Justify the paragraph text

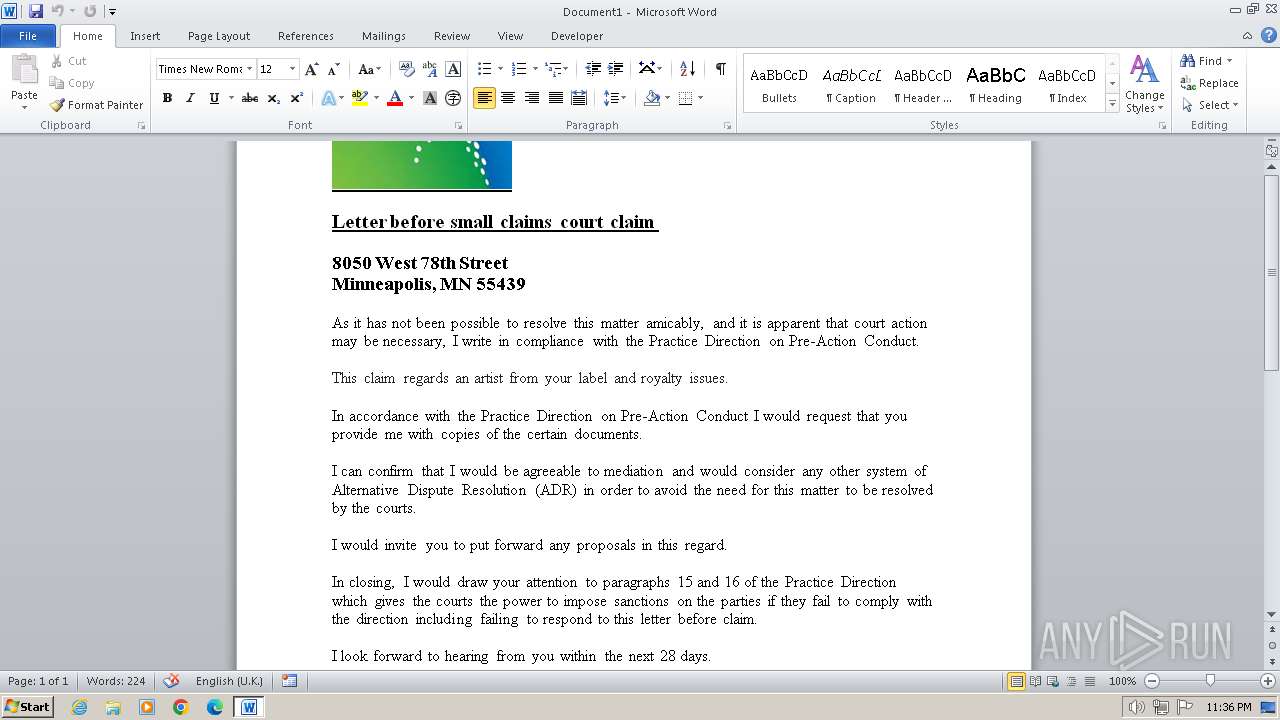555,98
